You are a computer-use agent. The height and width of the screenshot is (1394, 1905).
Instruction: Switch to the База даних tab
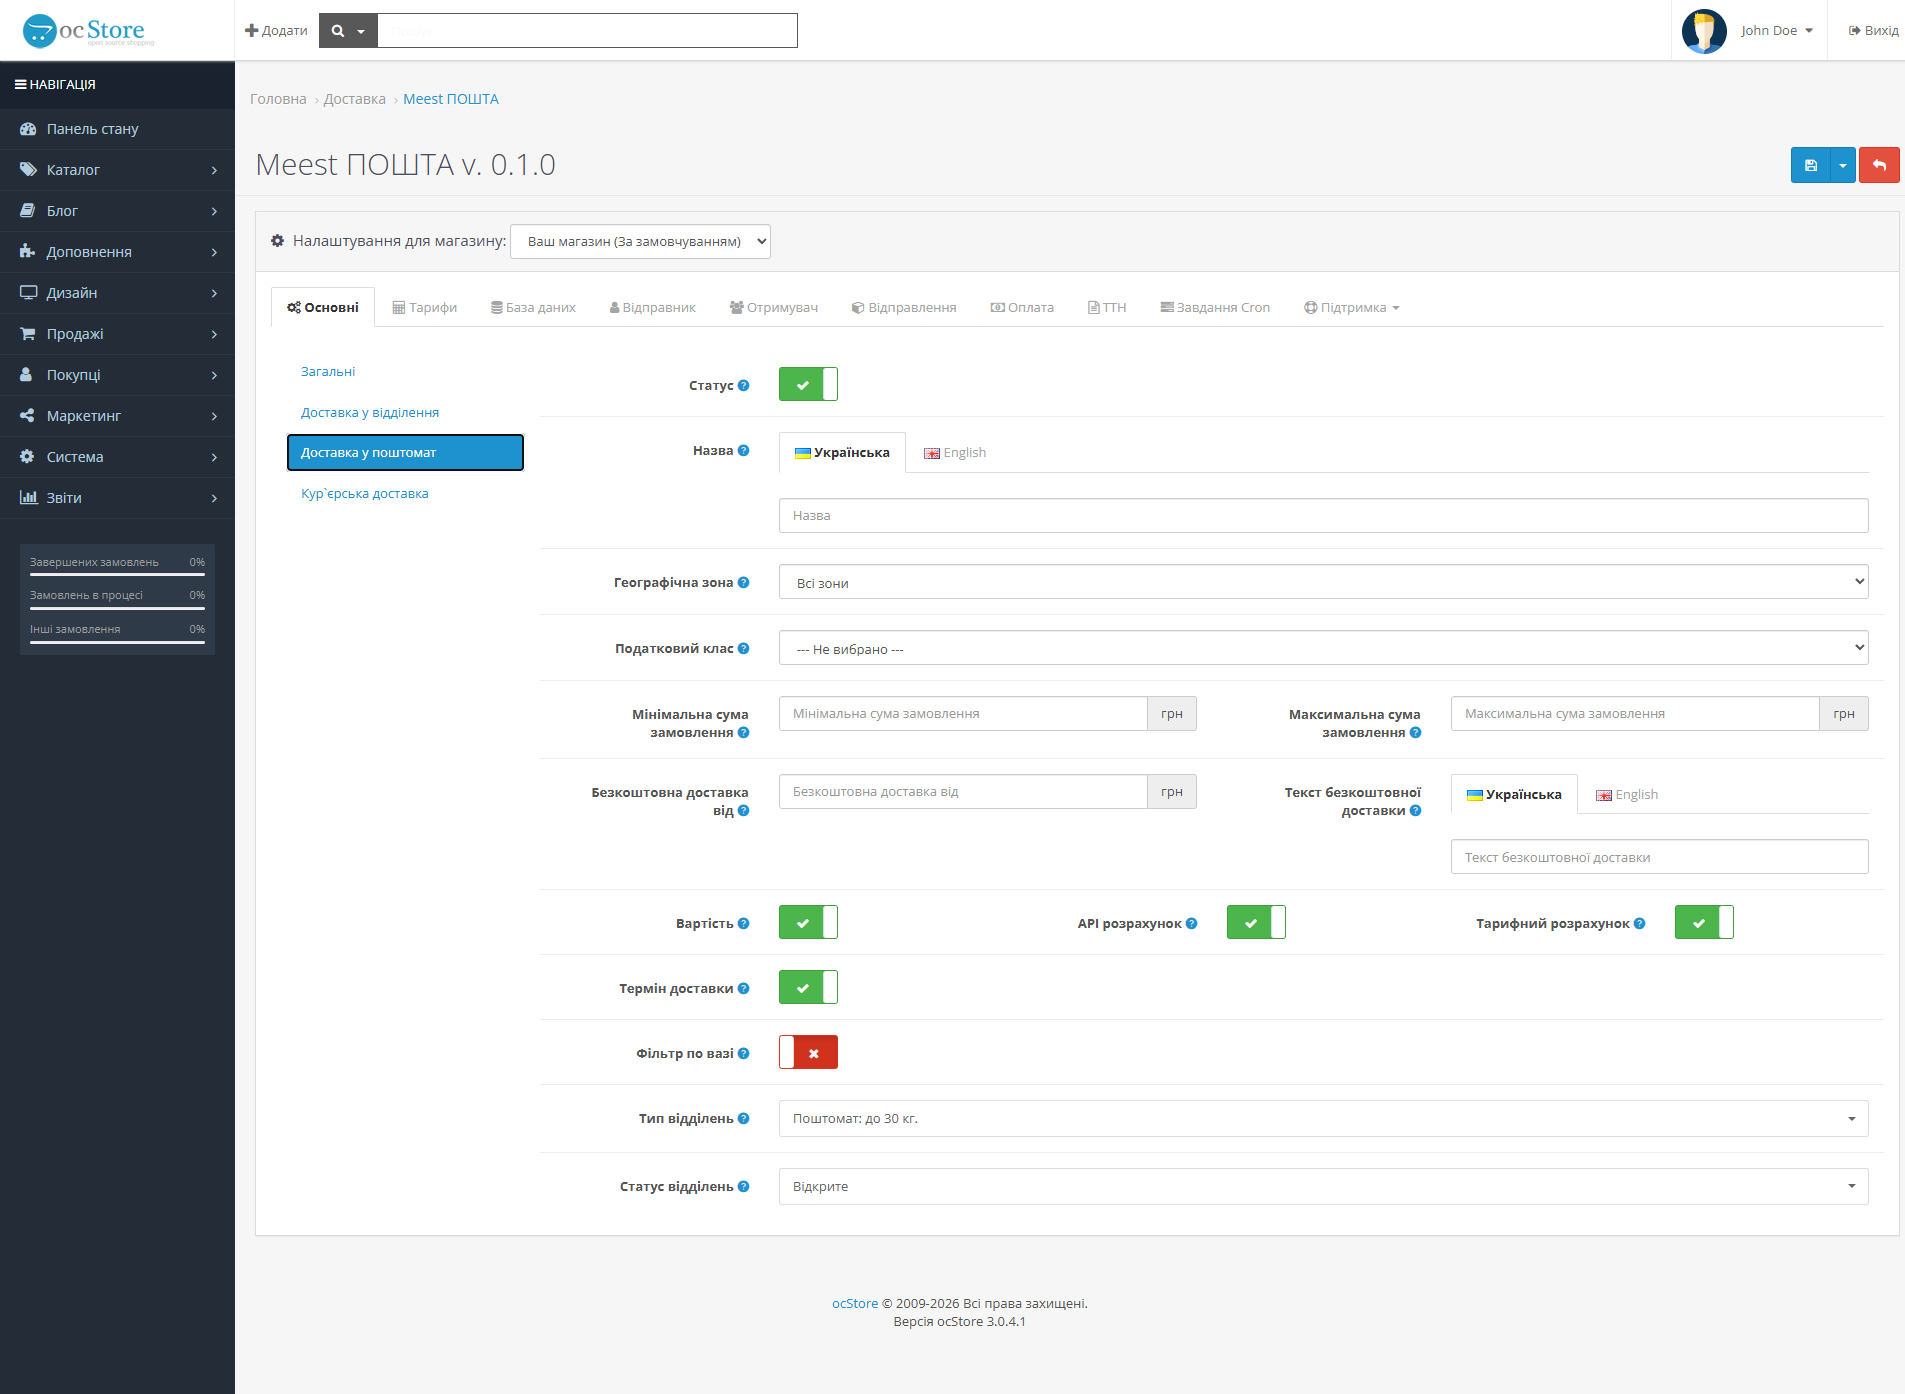pos(533,307)
